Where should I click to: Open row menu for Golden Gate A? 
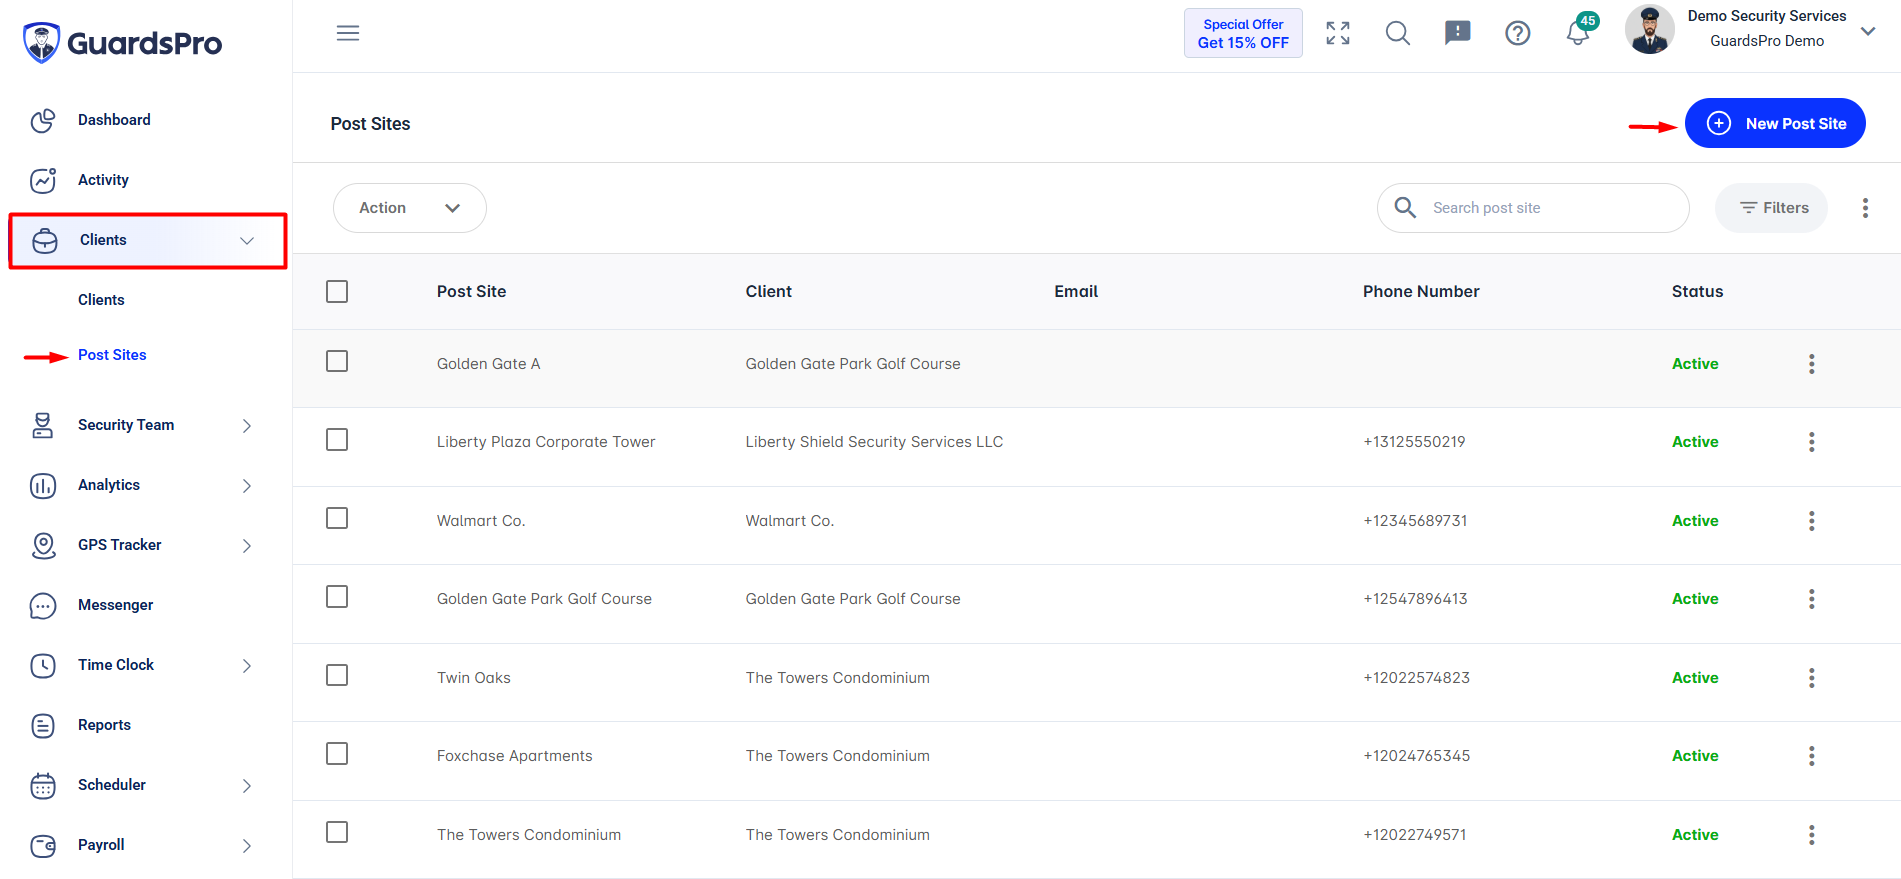[x=1811, y=364]
